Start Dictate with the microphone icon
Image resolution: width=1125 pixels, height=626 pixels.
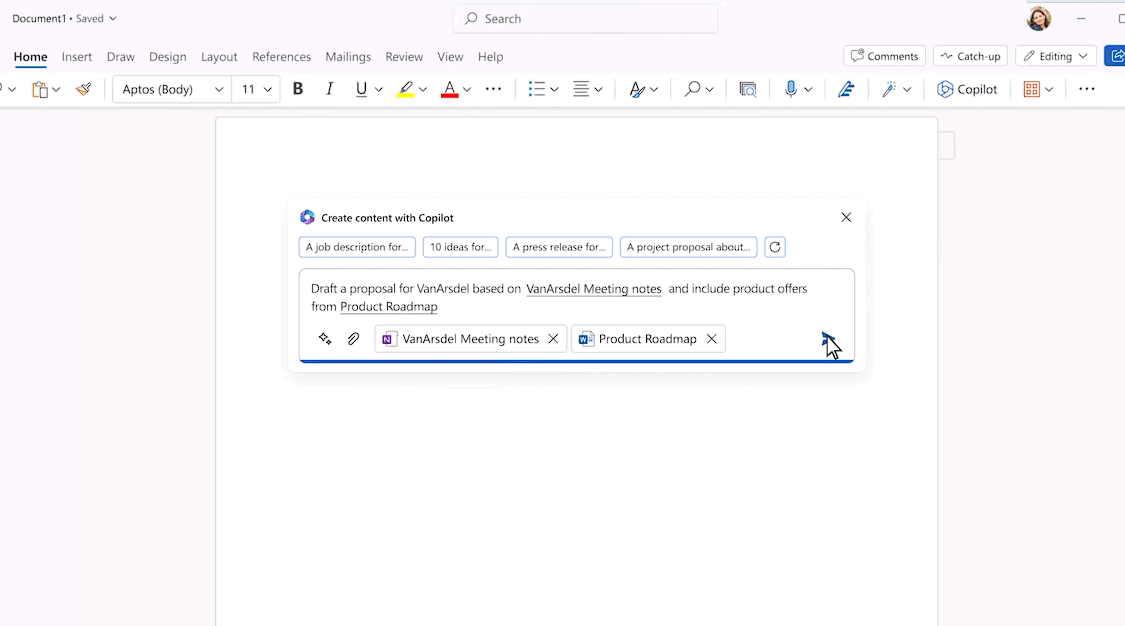(791, 89)
